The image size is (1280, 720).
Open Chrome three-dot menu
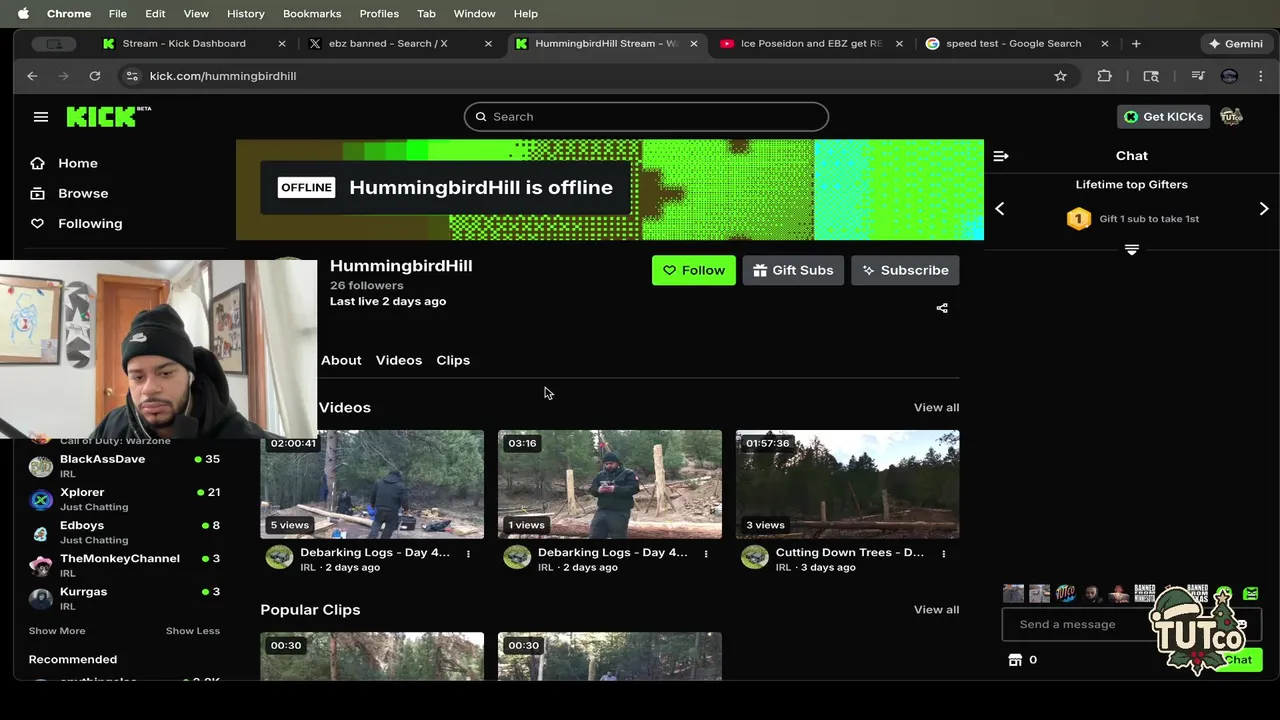click(x=1260, y=76)
